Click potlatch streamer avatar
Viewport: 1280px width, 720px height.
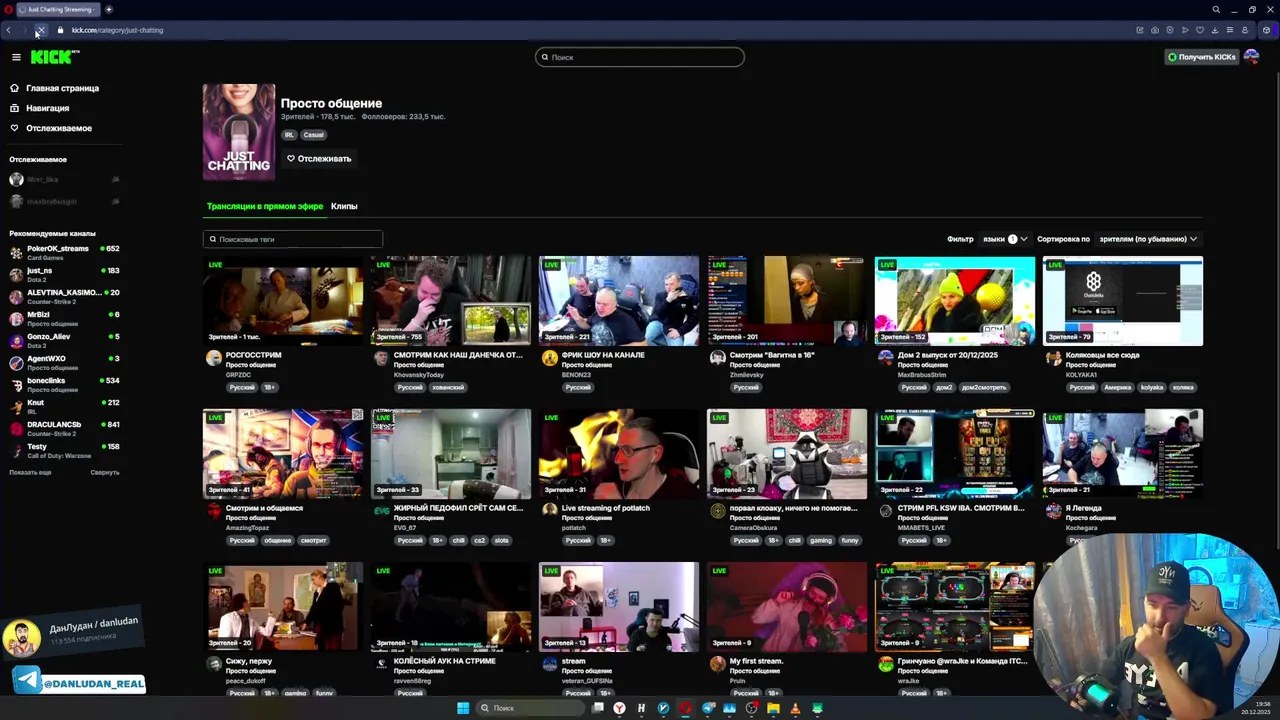coord(549,511)
